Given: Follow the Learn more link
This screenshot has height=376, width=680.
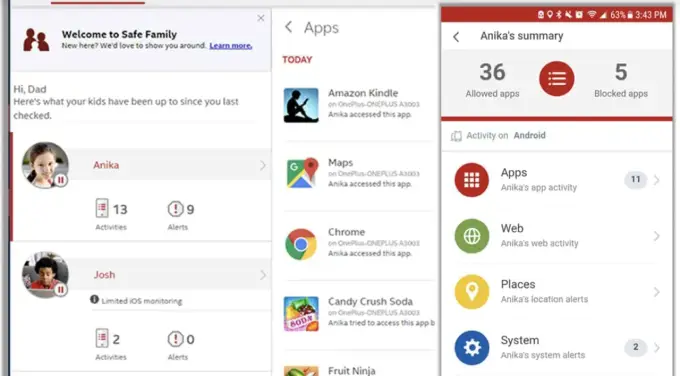Looking at the screenshot, I should tap(231, 46).
